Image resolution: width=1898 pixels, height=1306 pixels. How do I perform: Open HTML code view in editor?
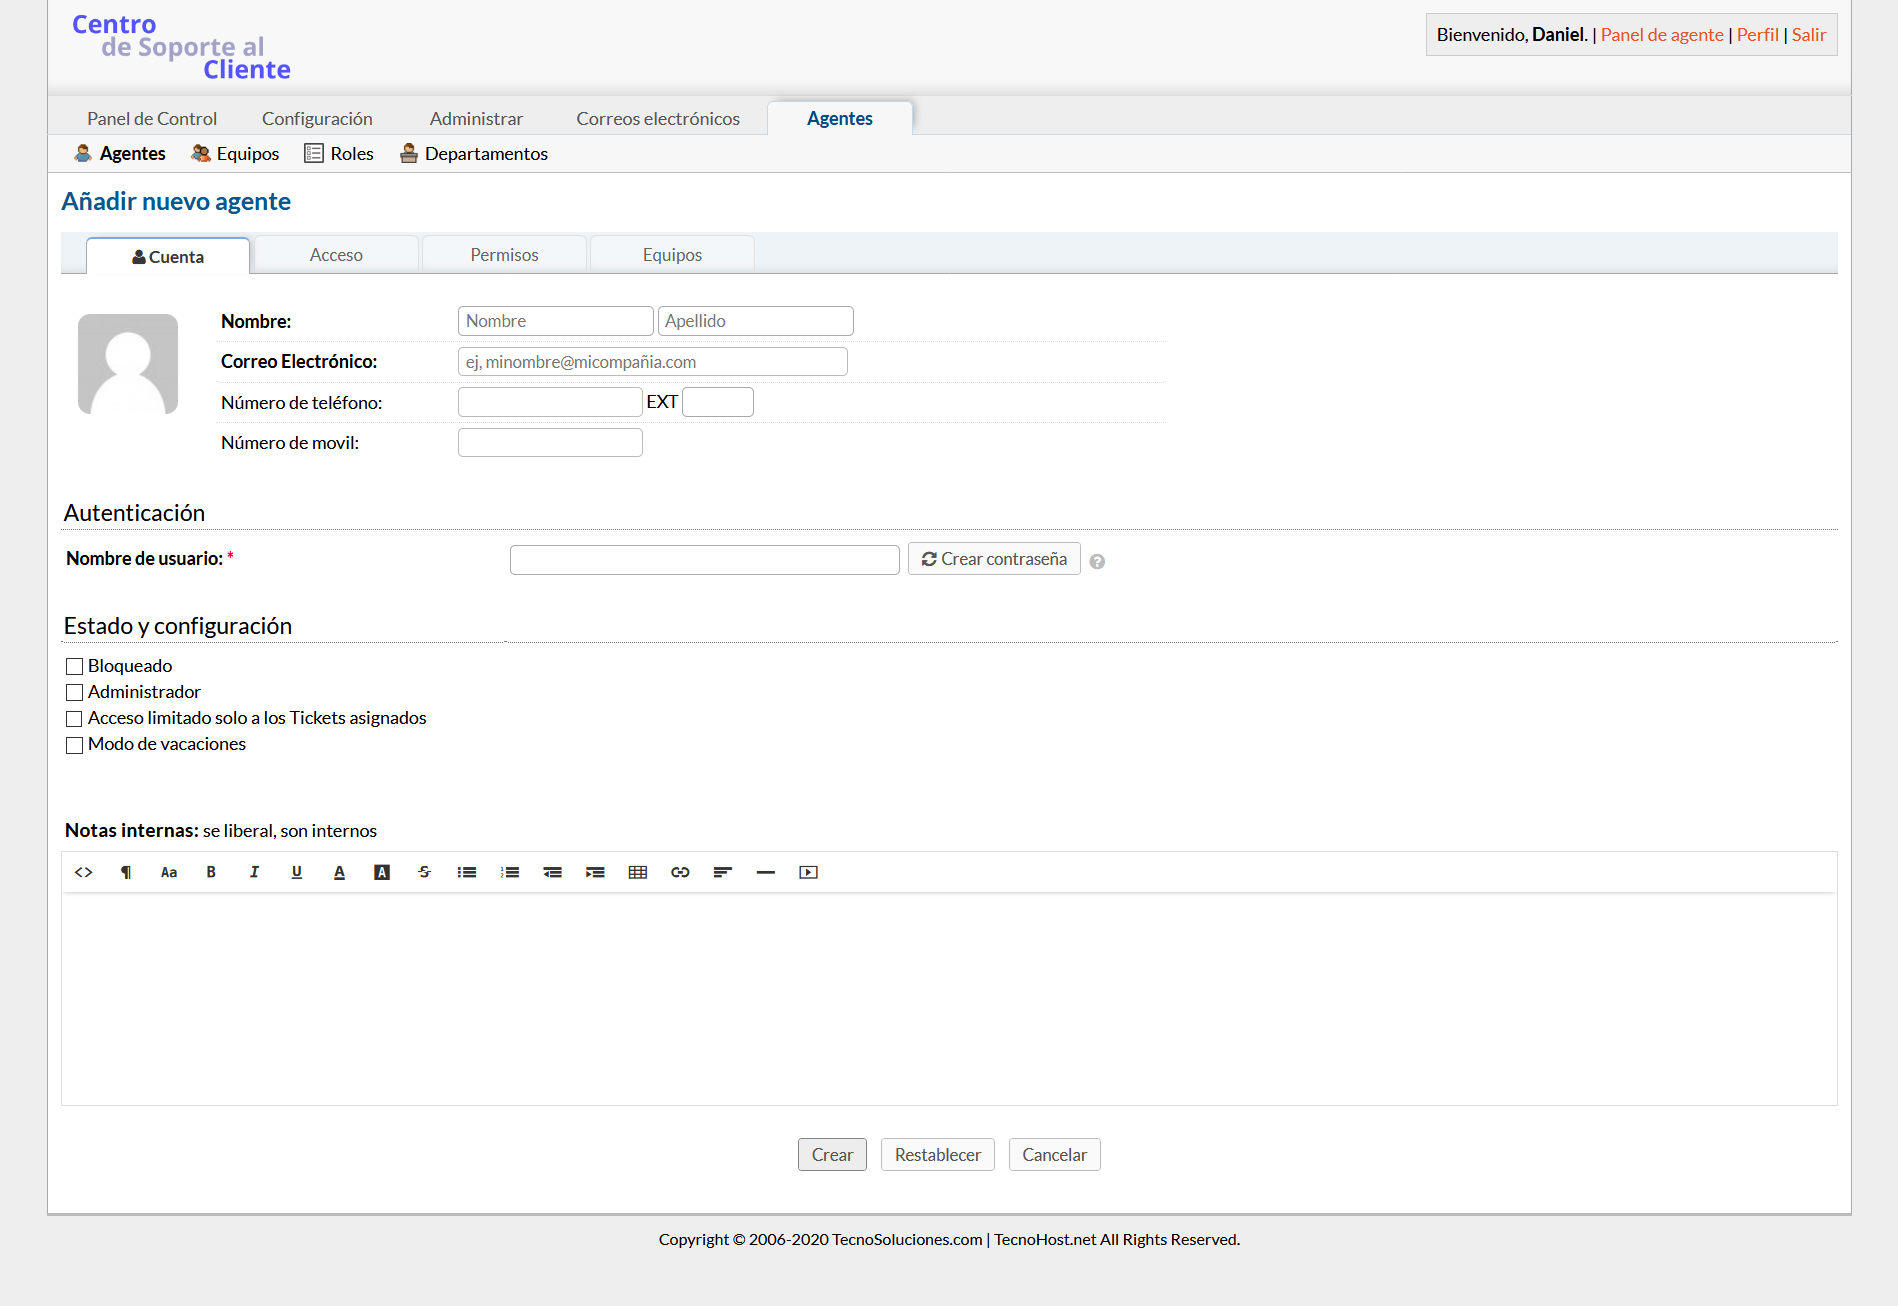(x=84, y=872)
